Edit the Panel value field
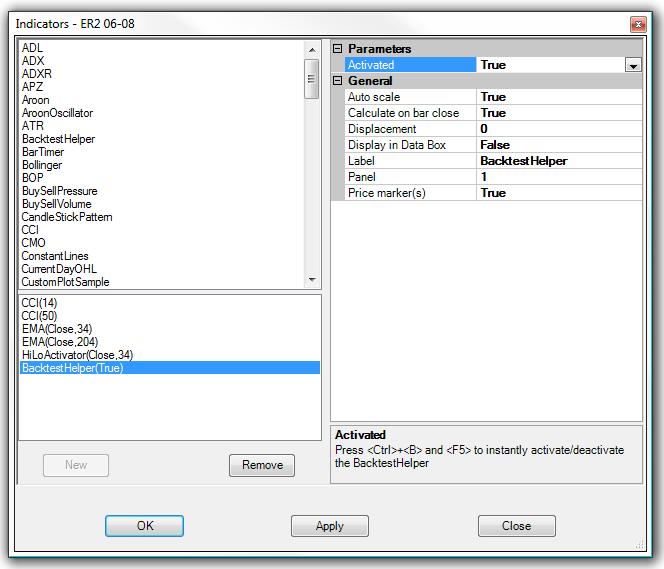 [559, 177]
